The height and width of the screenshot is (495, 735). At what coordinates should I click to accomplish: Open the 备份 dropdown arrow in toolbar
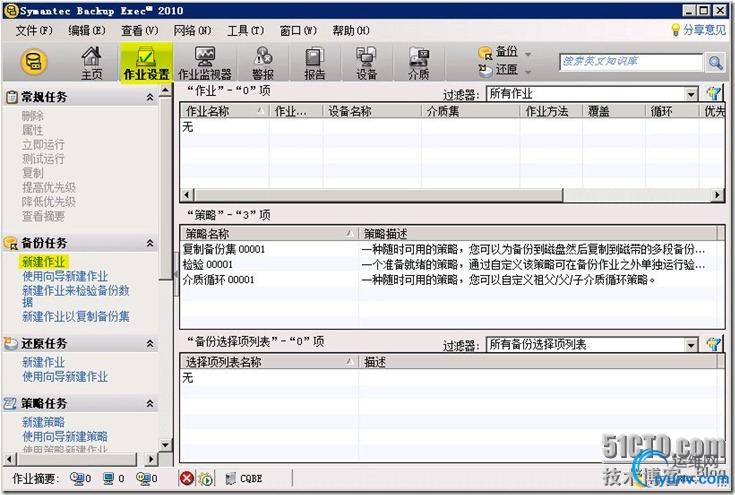pos(528,54)
